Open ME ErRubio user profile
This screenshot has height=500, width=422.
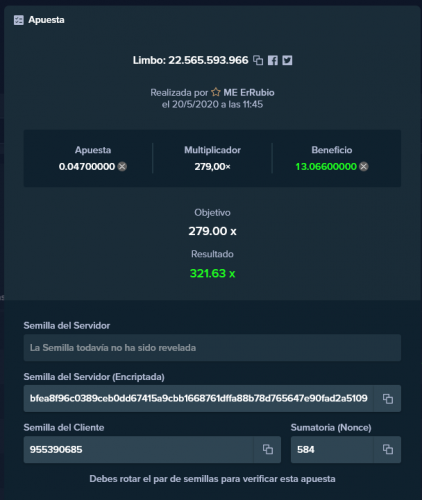click(x=249, y=92)
